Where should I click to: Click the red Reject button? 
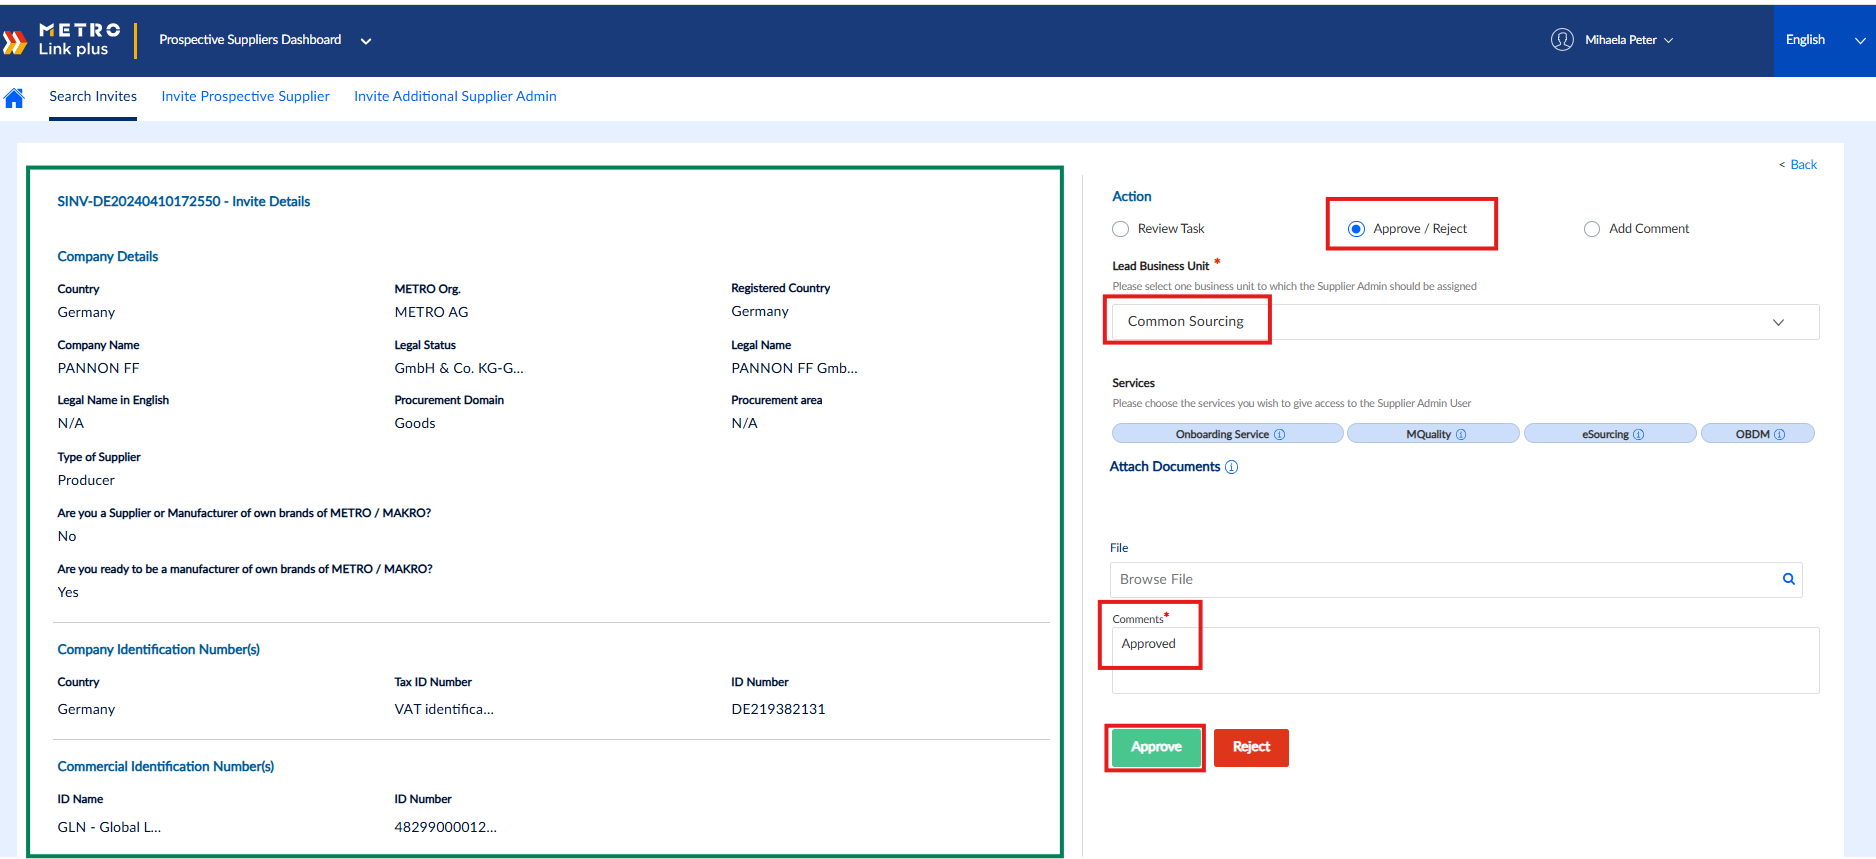1251,748
